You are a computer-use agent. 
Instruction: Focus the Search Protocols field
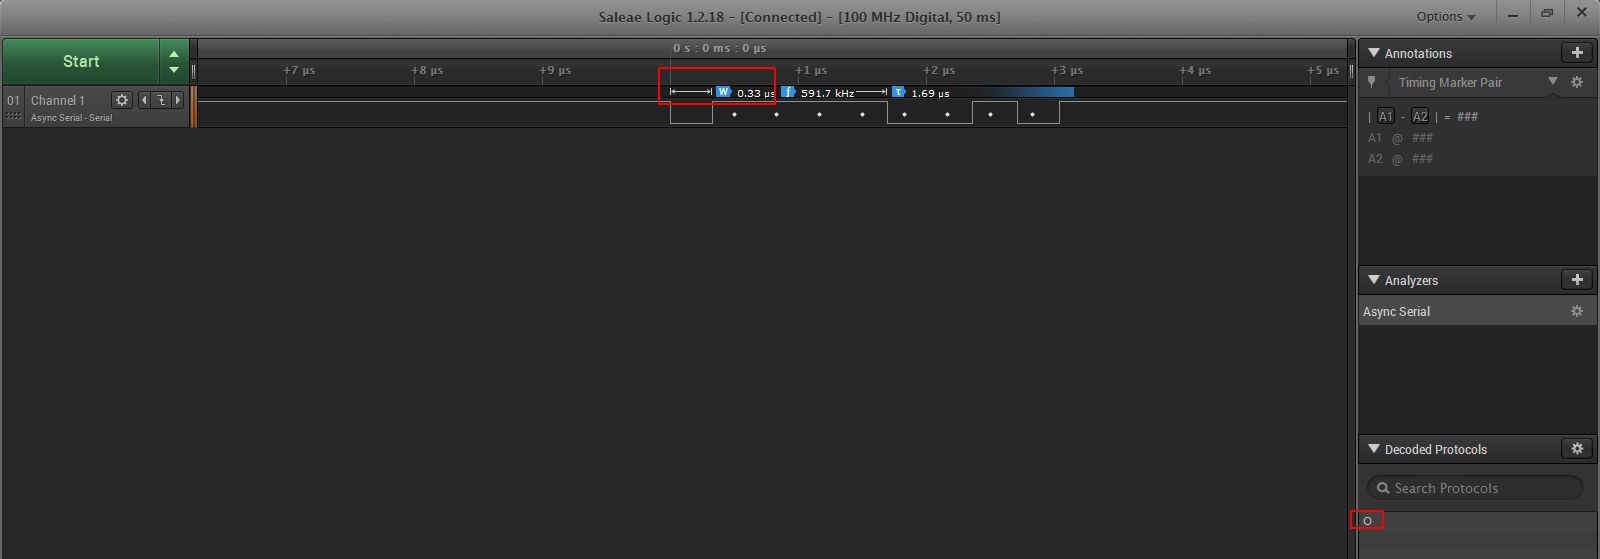coord(1475,488)
